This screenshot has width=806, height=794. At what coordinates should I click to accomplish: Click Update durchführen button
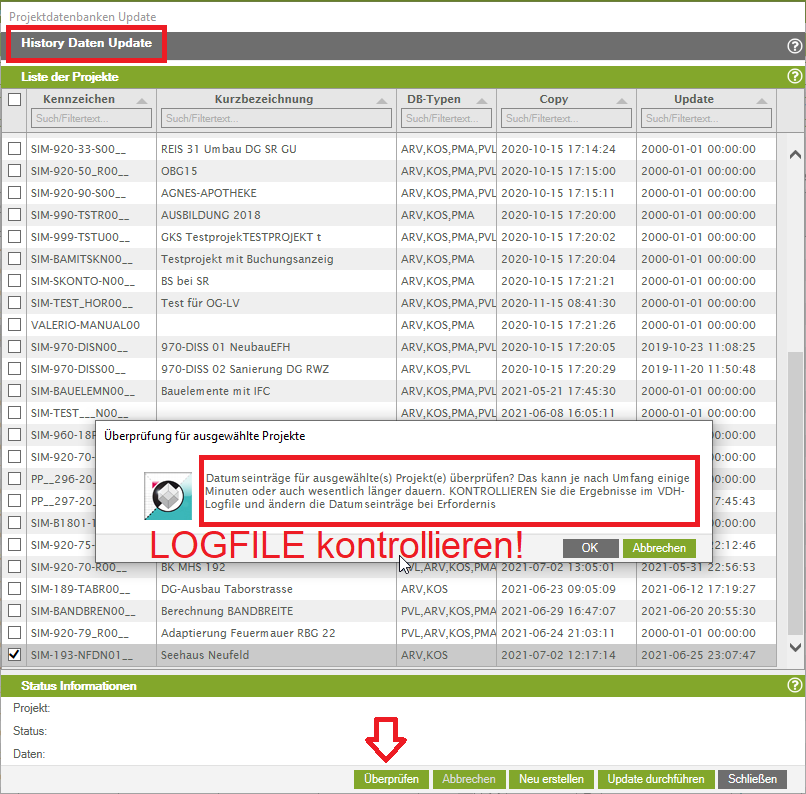[x=656, y=779]
